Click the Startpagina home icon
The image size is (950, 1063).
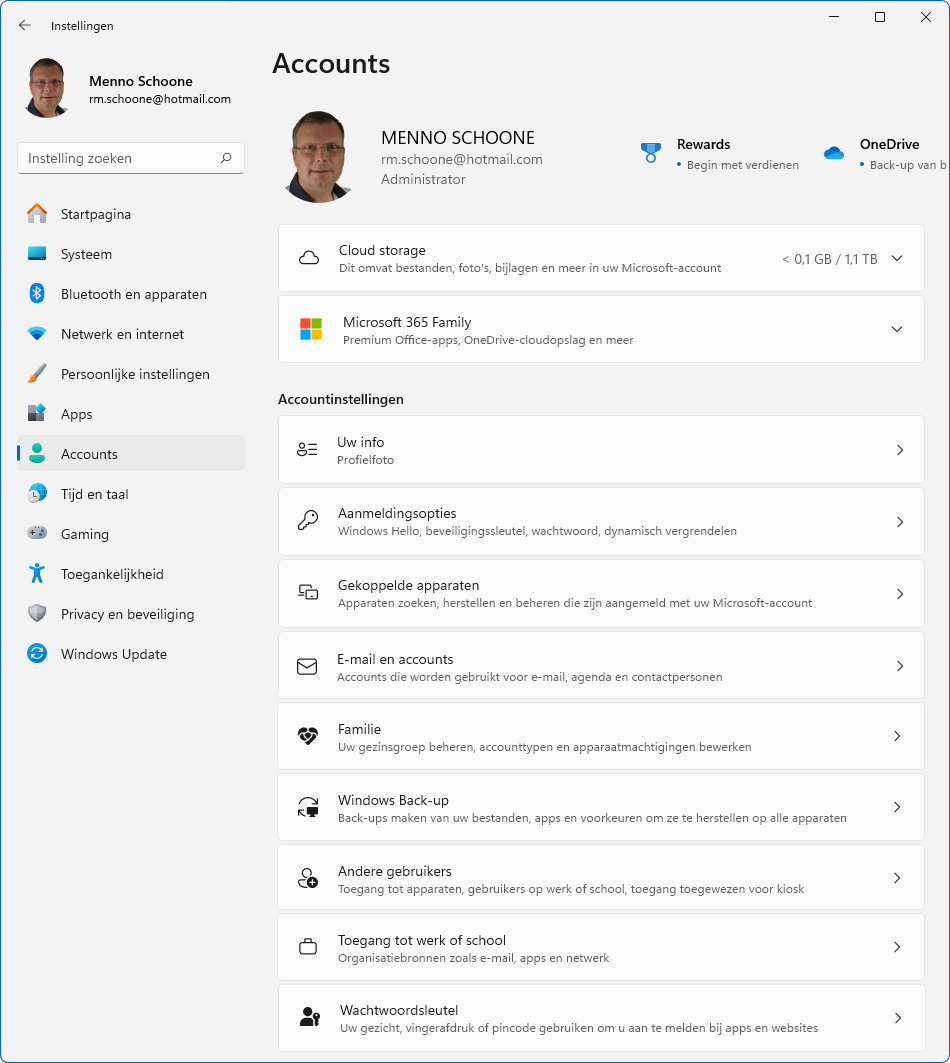[37, 214]
